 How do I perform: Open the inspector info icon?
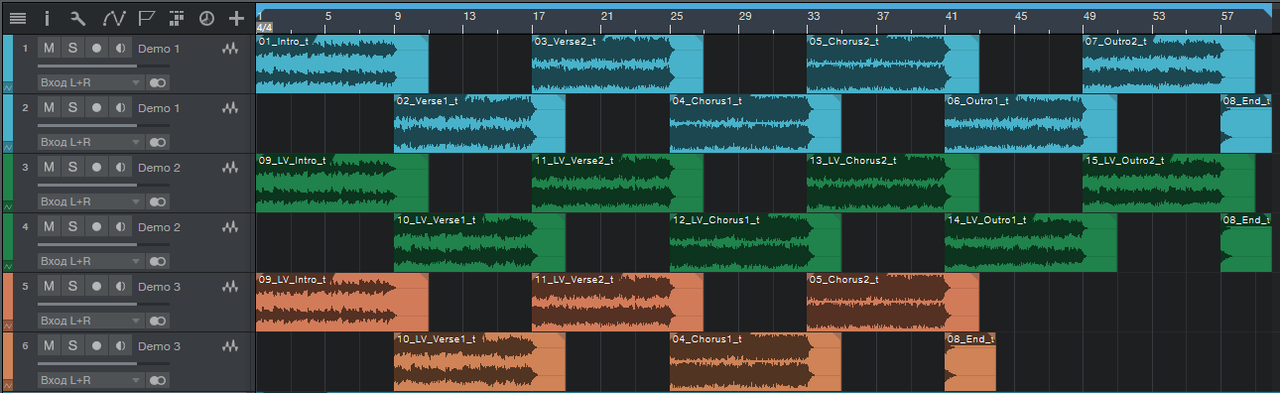click(47, 17)
